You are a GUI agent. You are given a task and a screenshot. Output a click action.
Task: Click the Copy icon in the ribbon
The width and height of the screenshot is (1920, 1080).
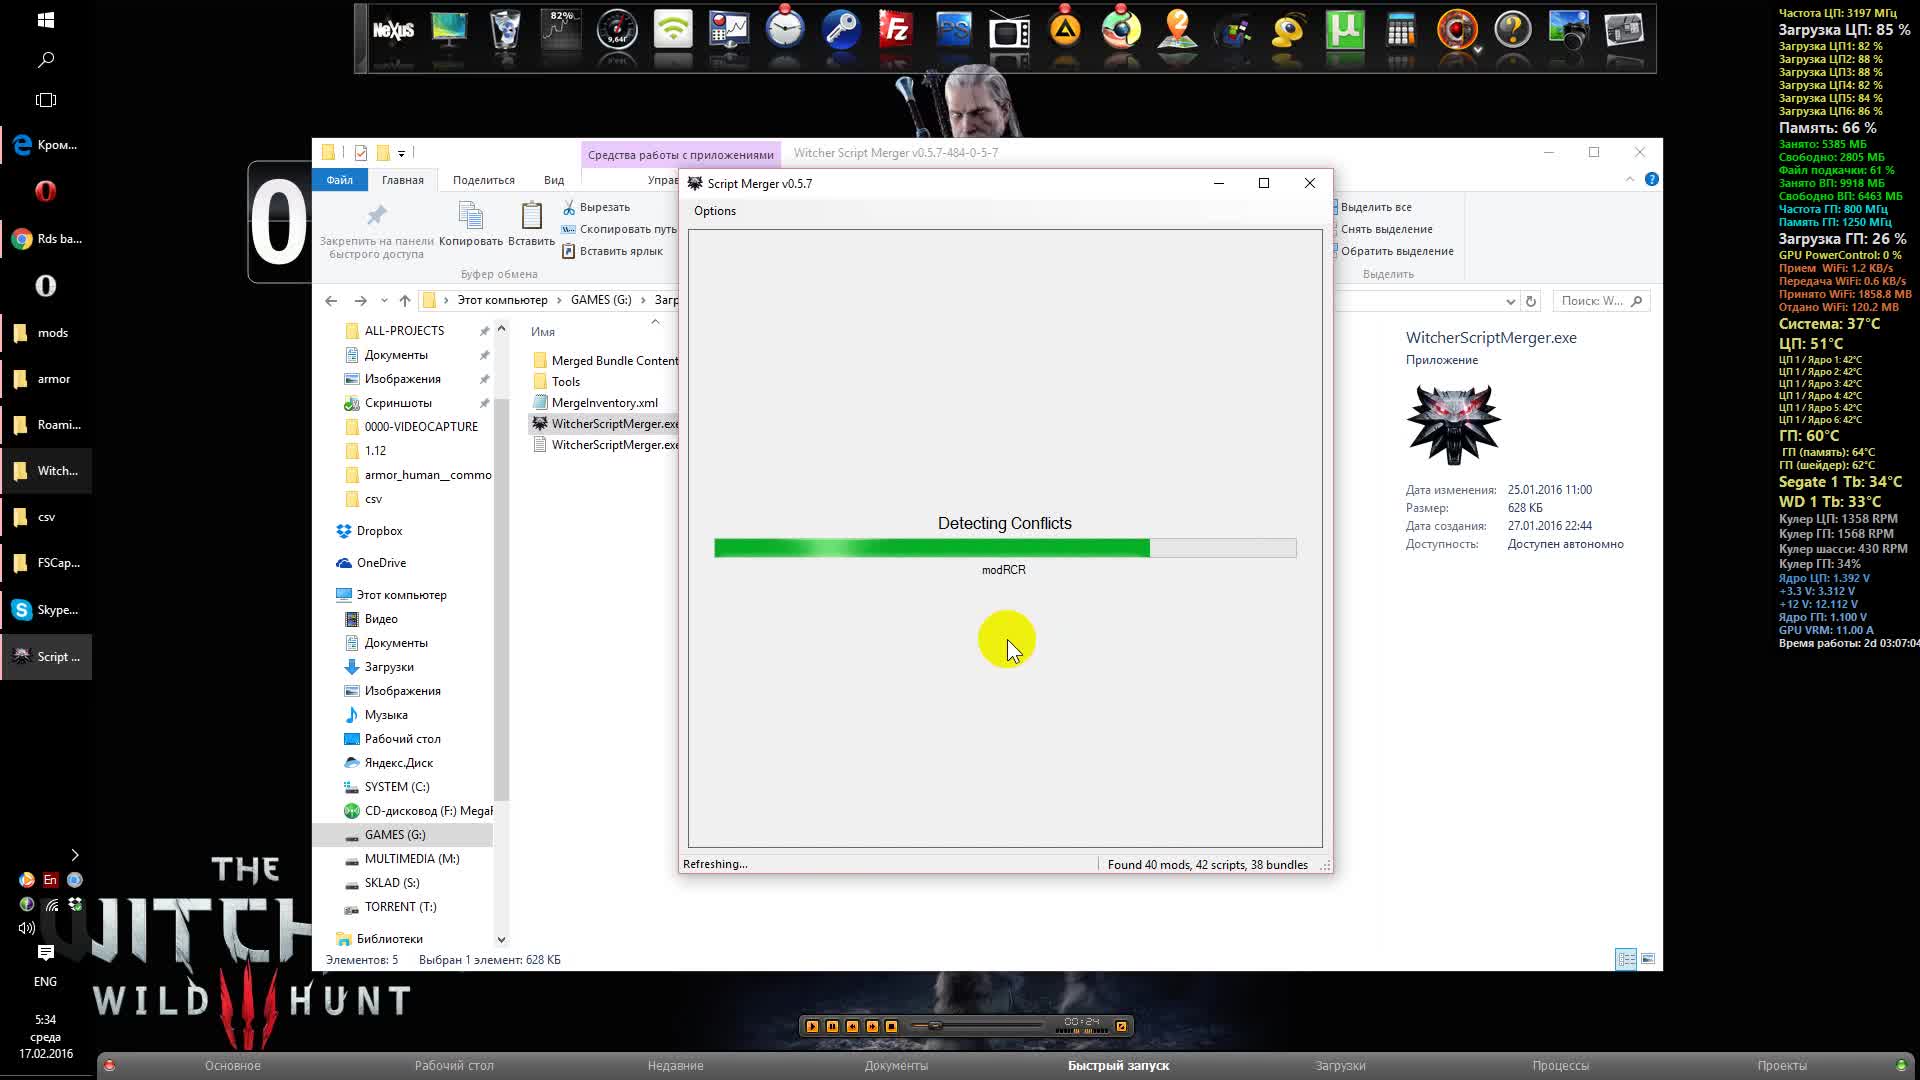click(470, 217)
